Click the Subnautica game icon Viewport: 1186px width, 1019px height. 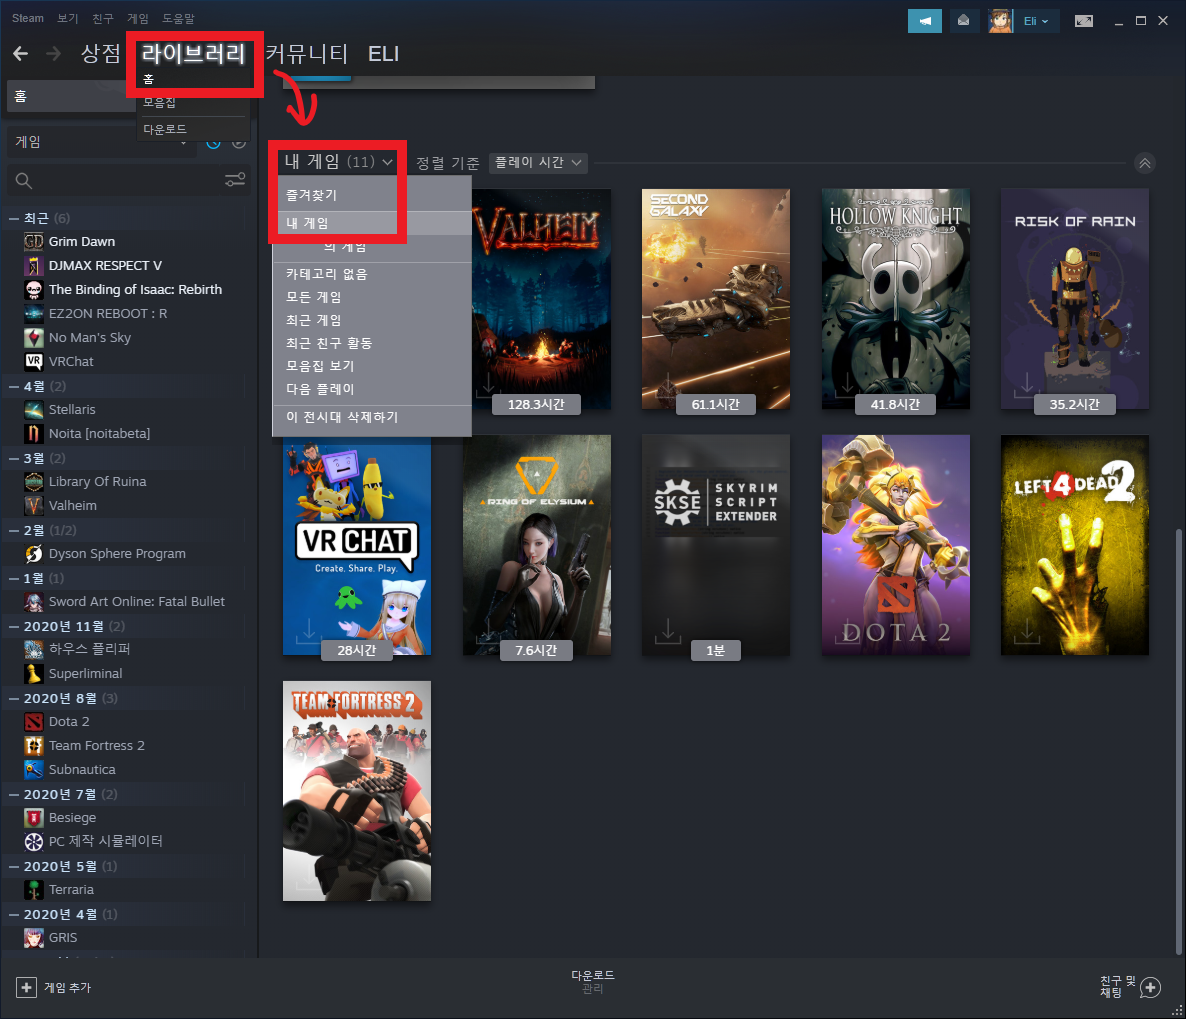coord(34,769)
